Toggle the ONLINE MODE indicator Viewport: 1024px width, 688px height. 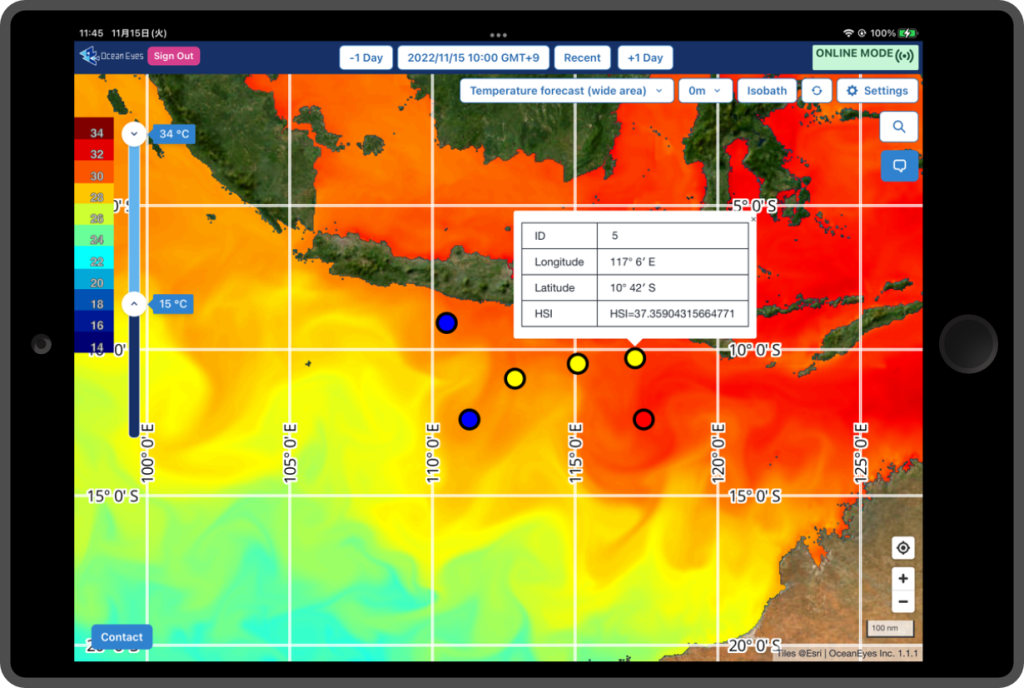(x=865, y=57)
